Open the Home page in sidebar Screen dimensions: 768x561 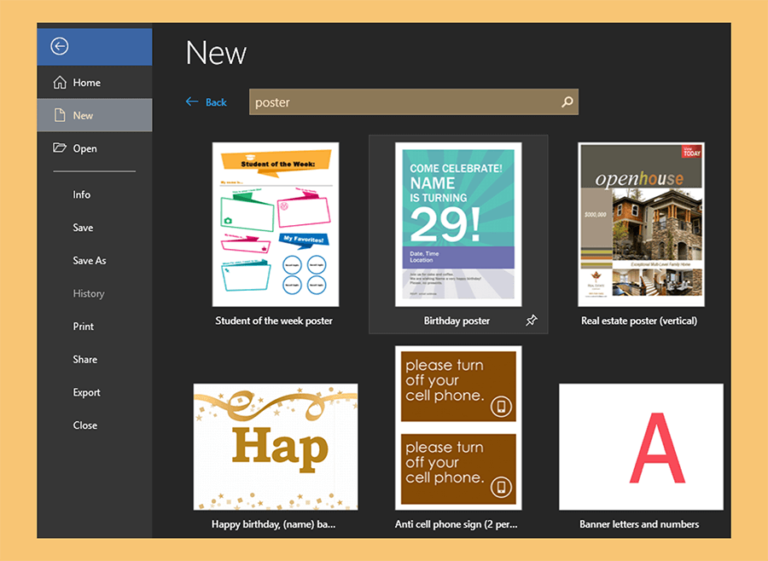[95, 82]
